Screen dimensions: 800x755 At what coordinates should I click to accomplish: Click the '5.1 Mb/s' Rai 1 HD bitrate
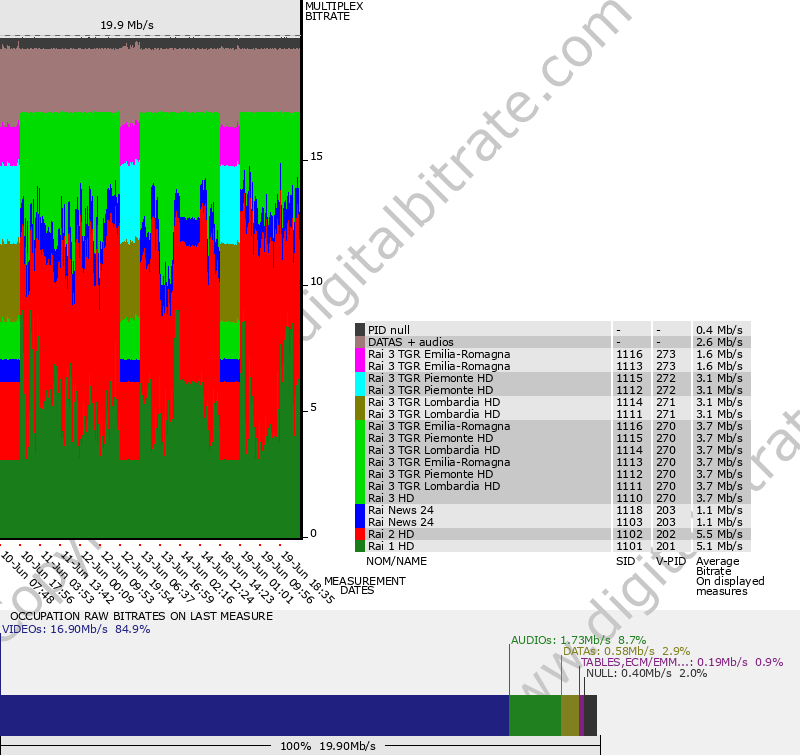coord(719,546)
